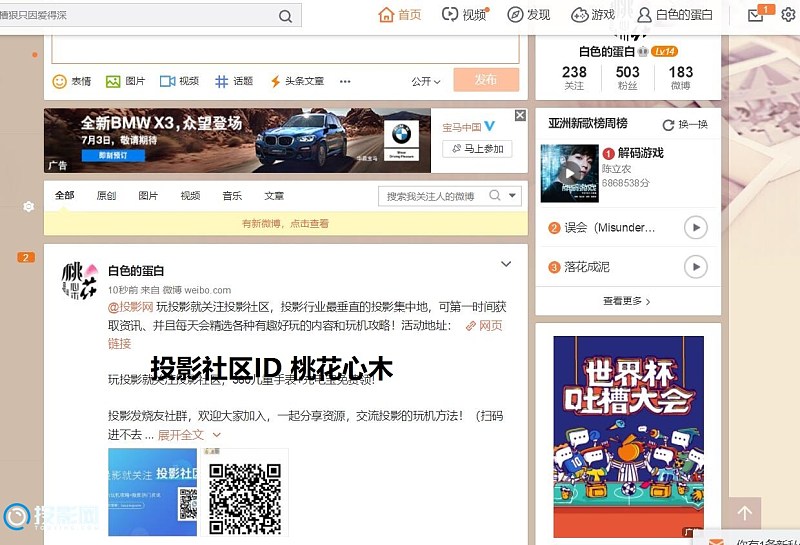This screenshot has height=545, width=800.
Task: Click the search magnifier icon in top bar
Action: tap(285, 16)
